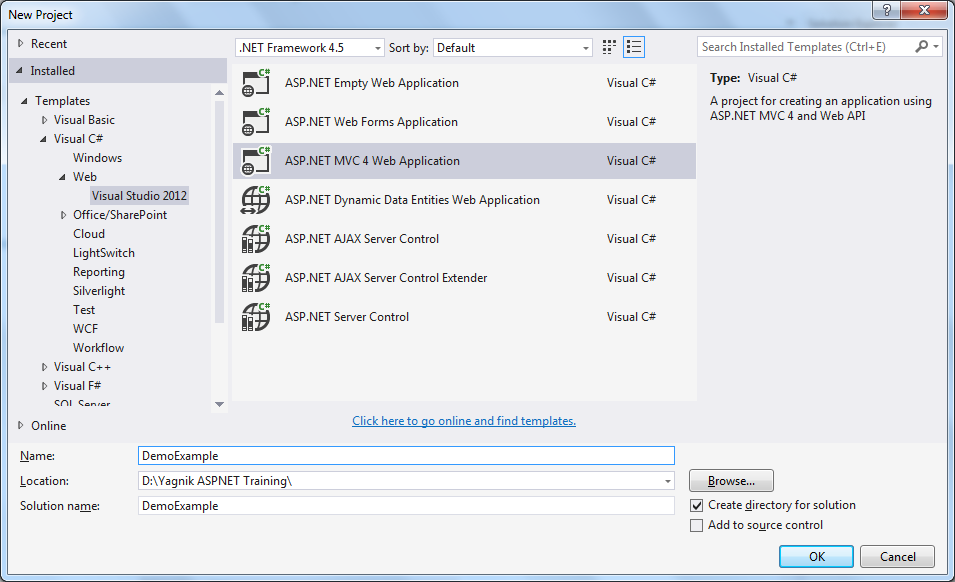Screen dimensions: 955x582
Task: Click the AJAX Server Control Extender icon
Action: 256,278
